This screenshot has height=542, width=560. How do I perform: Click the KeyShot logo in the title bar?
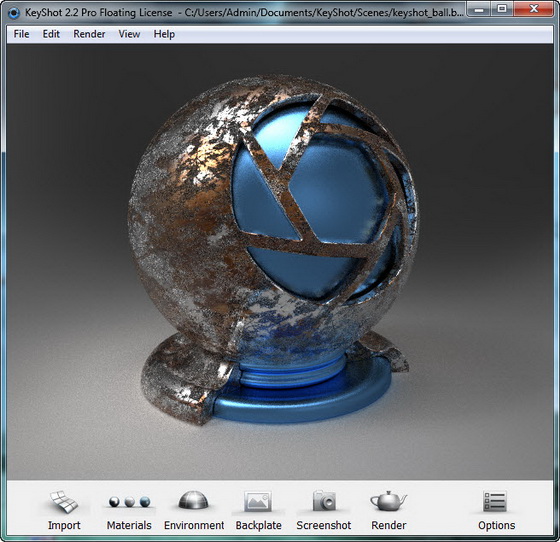point(14,13)
